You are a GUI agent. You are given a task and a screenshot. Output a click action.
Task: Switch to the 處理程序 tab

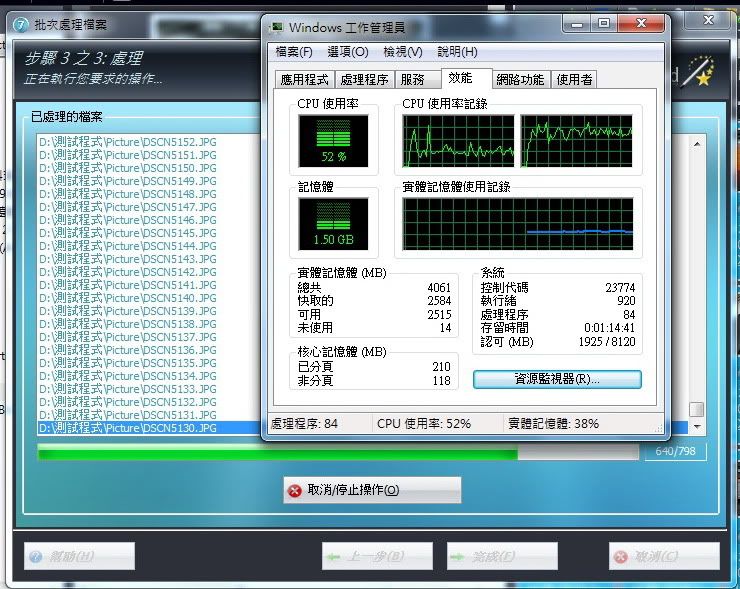[364, 79]
